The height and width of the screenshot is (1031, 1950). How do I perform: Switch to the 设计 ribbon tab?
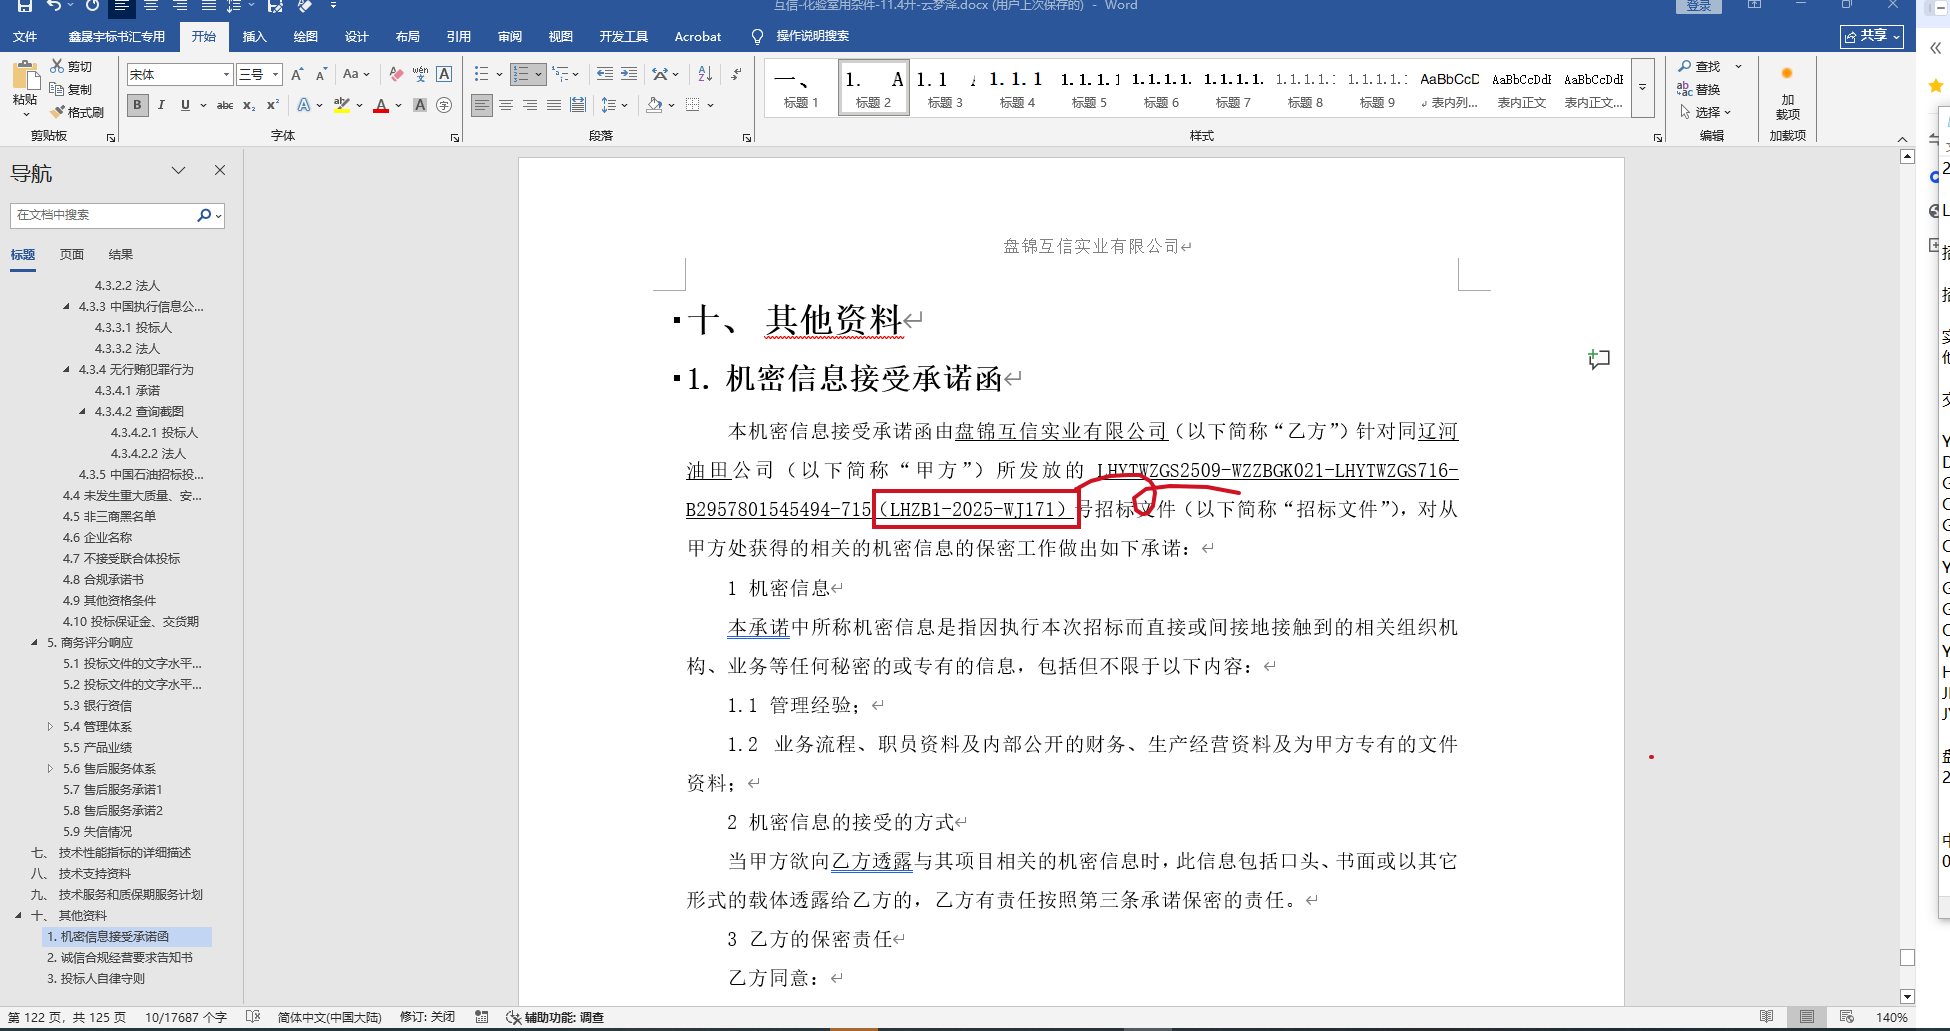tap(357, 37)
